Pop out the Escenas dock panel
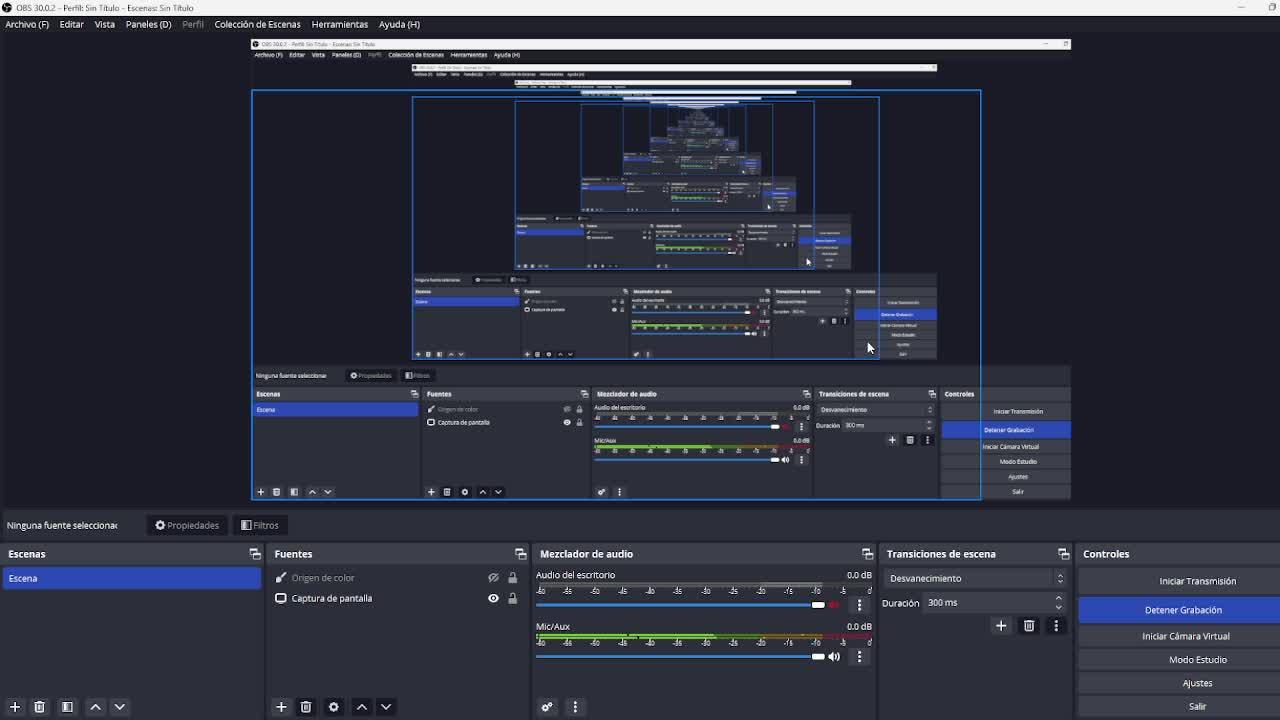 pos(255,554)
